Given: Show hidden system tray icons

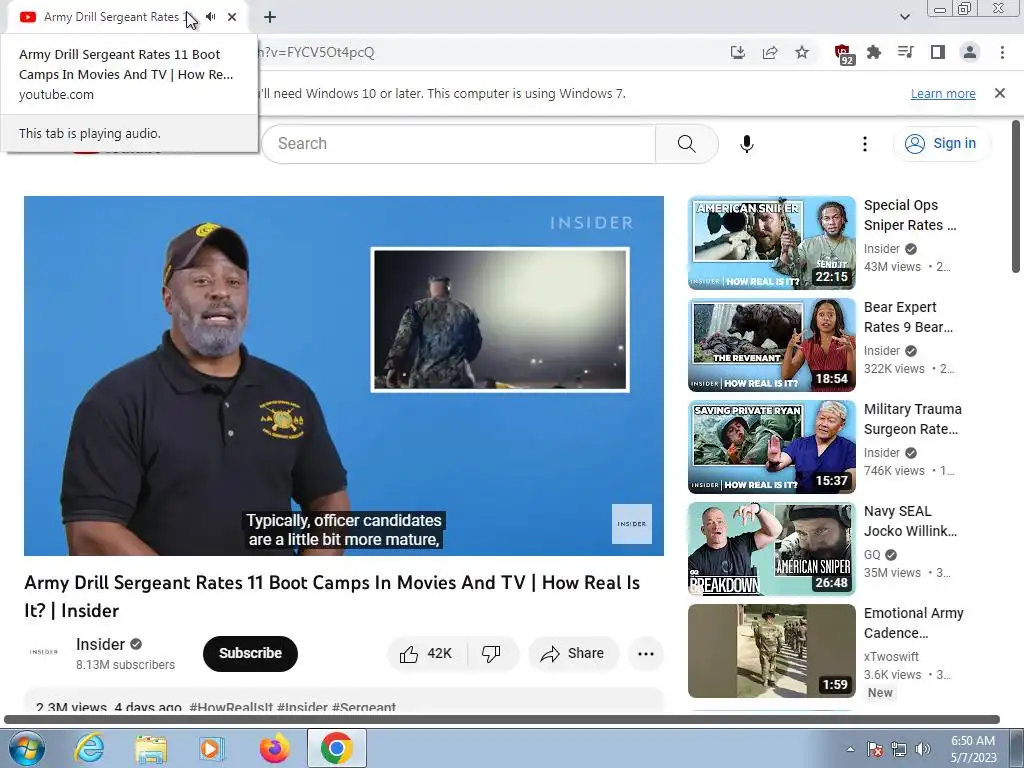Looking at the screenshot, I should 850,749.
